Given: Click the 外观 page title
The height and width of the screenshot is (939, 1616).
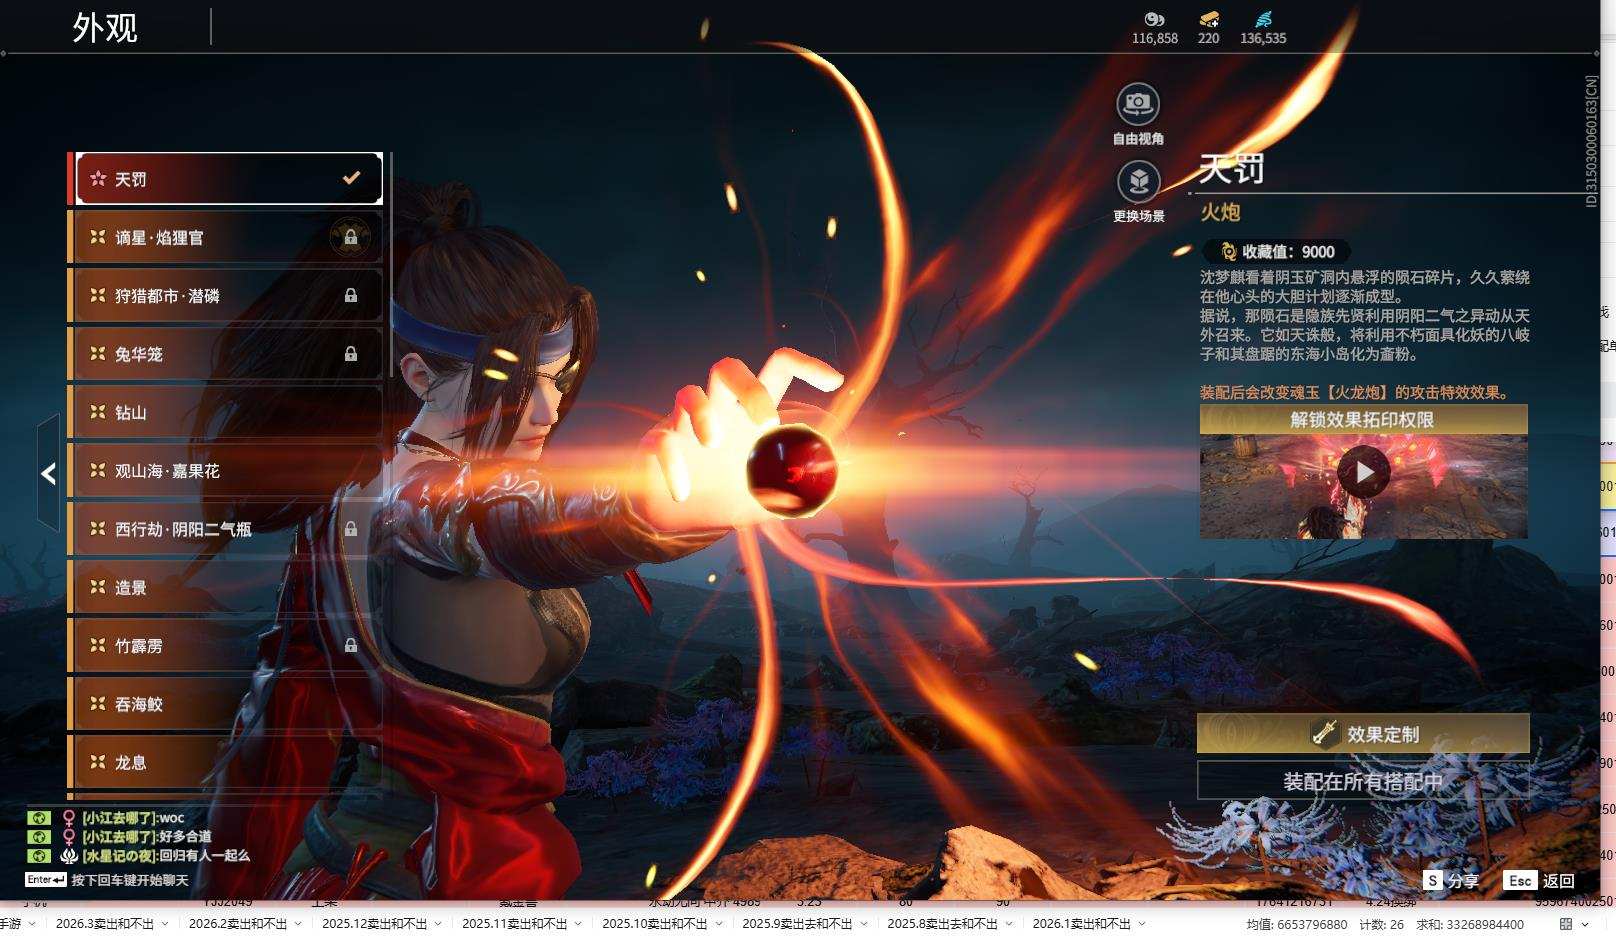Looking at the screenshot, I should click(x=105, y=27).
